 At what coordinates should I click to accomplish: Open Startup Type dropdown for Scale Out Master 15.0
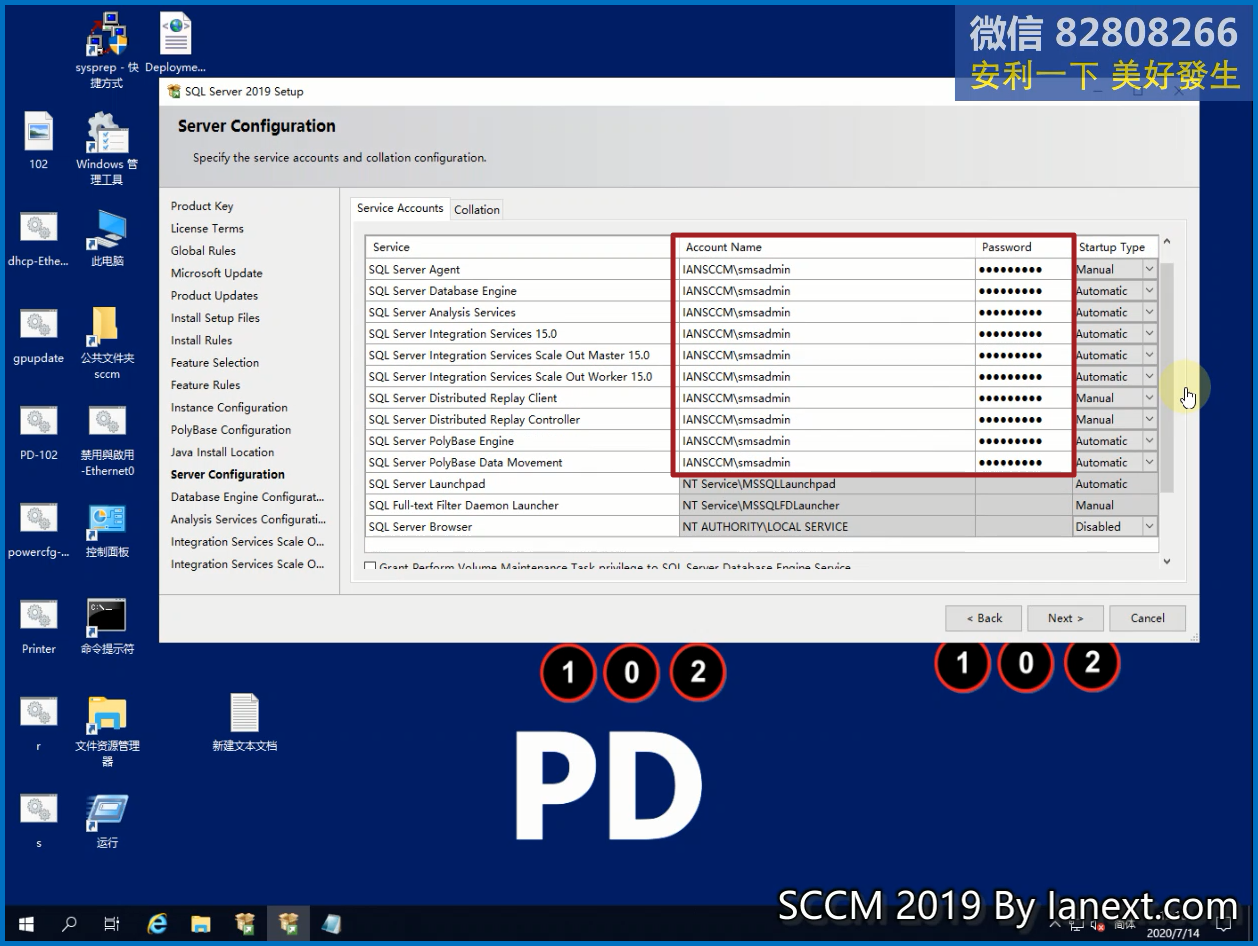click(x=1149, y=355)
